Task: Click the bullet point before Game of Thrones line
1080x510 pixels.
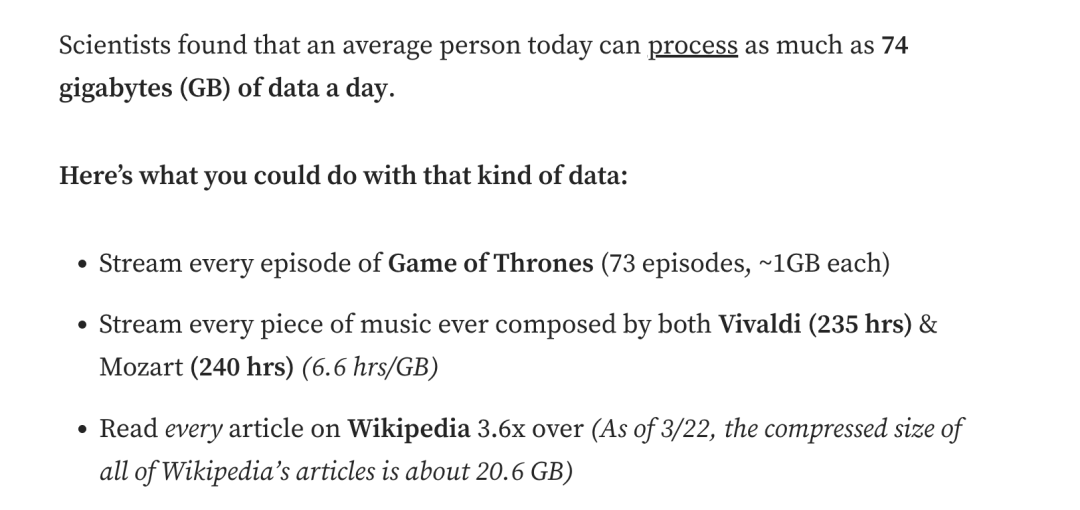Action: pos(83,265)
